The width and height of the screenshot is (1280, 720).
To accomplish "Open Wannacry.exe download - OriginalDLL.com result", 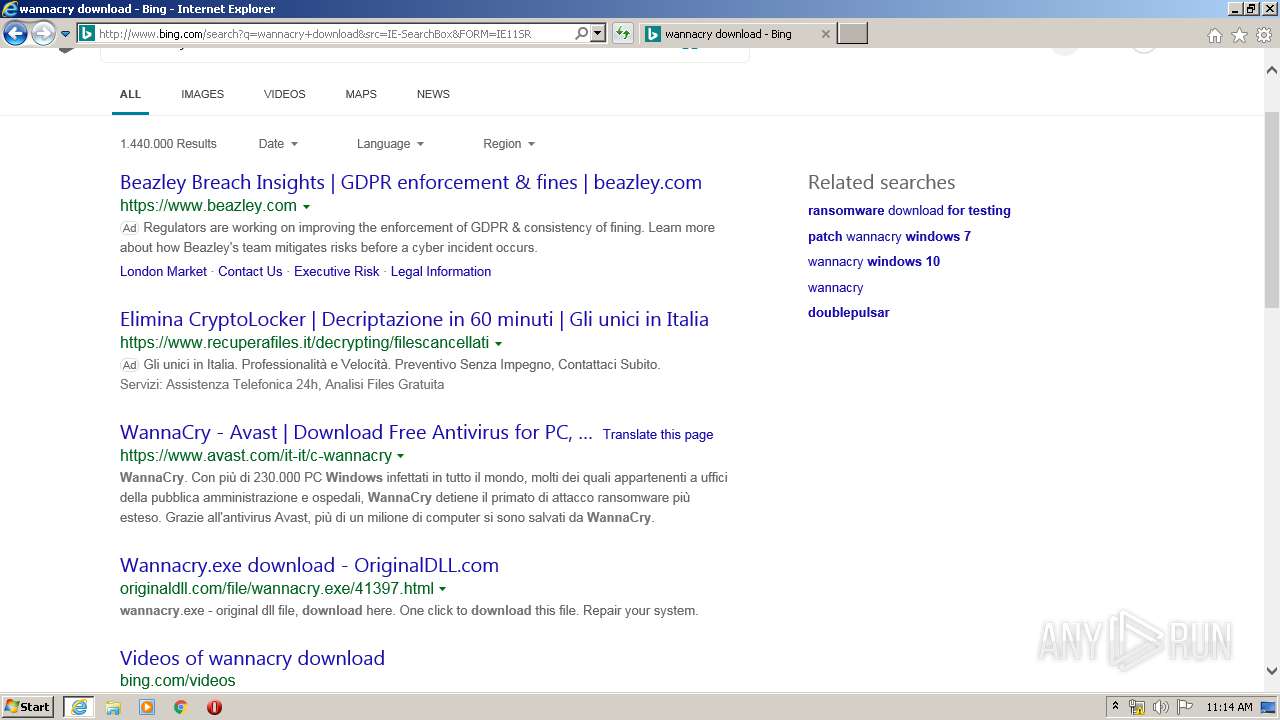I will pyautogui.click(x=309, y=565).
